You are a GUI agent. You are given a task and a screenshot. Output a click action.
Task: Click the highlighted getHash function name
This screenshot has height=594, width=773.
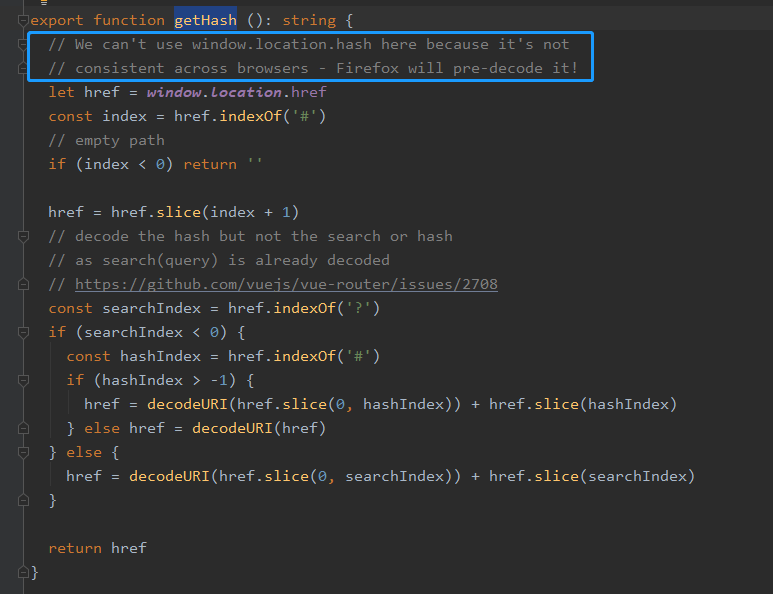click(x=206, y=20)
